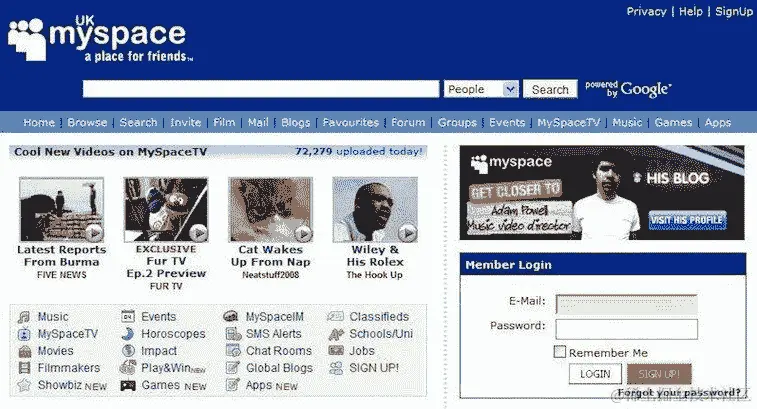Open Invite in the navigation bar
757x409 pixels.
point(185,123)
